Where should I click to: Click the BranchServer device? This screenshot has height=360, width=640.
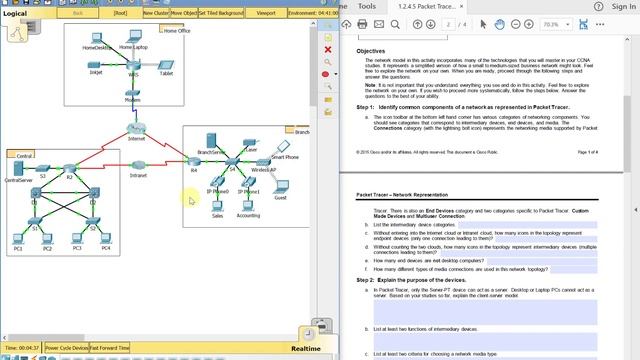point(211,140)
